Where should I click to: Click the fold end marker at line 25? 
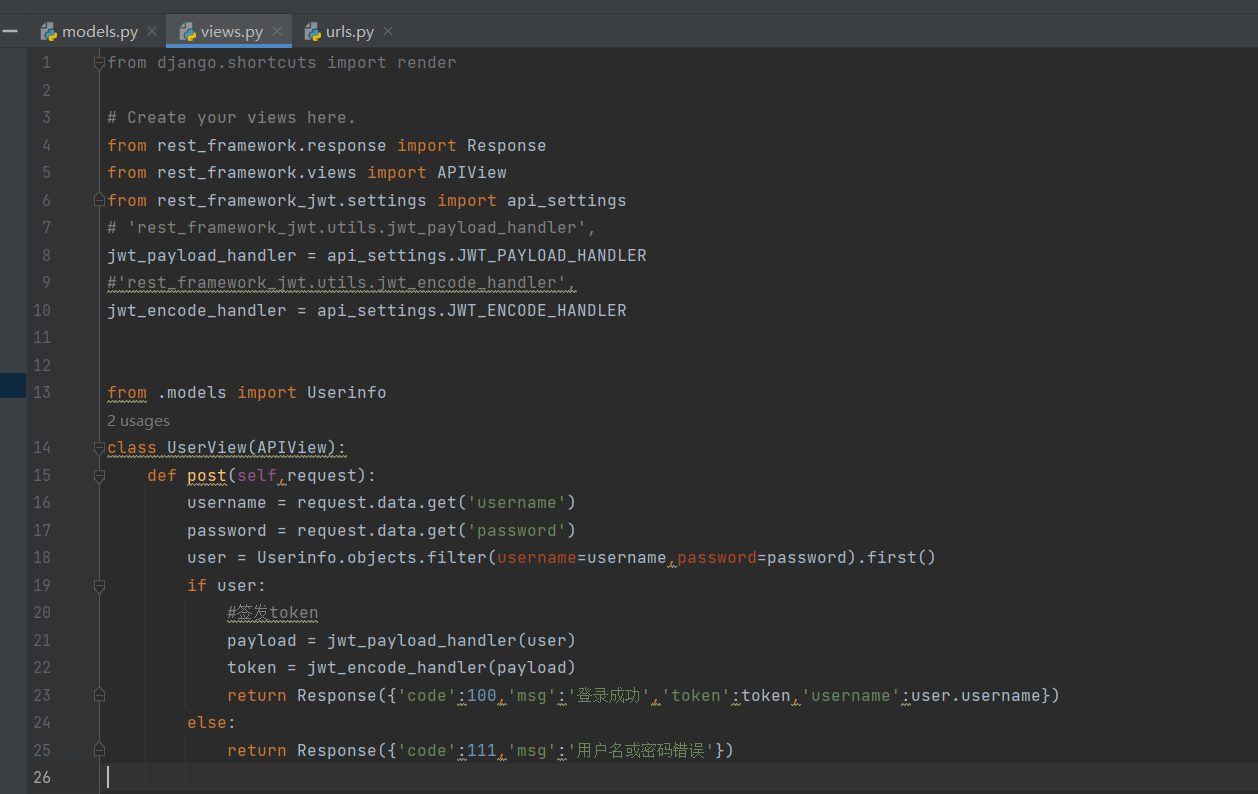[99, 750]
